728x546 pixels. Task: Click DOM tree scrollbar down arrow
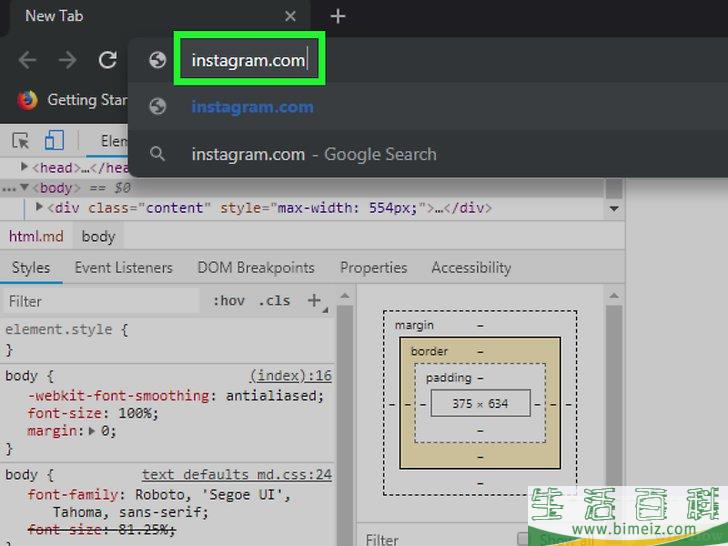pyautogui.click(x=614, y=208)
